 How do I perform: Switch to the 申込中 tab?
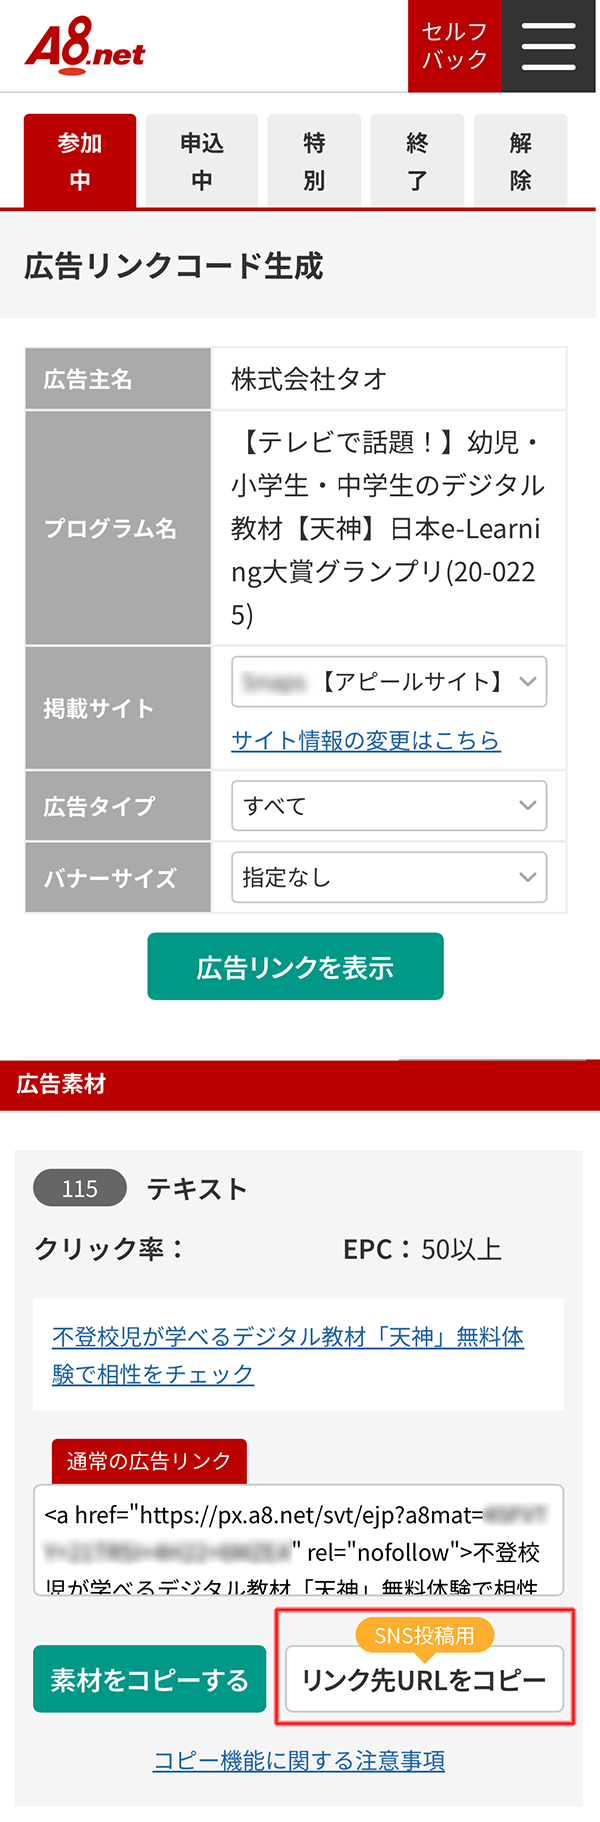click(202, 161)
